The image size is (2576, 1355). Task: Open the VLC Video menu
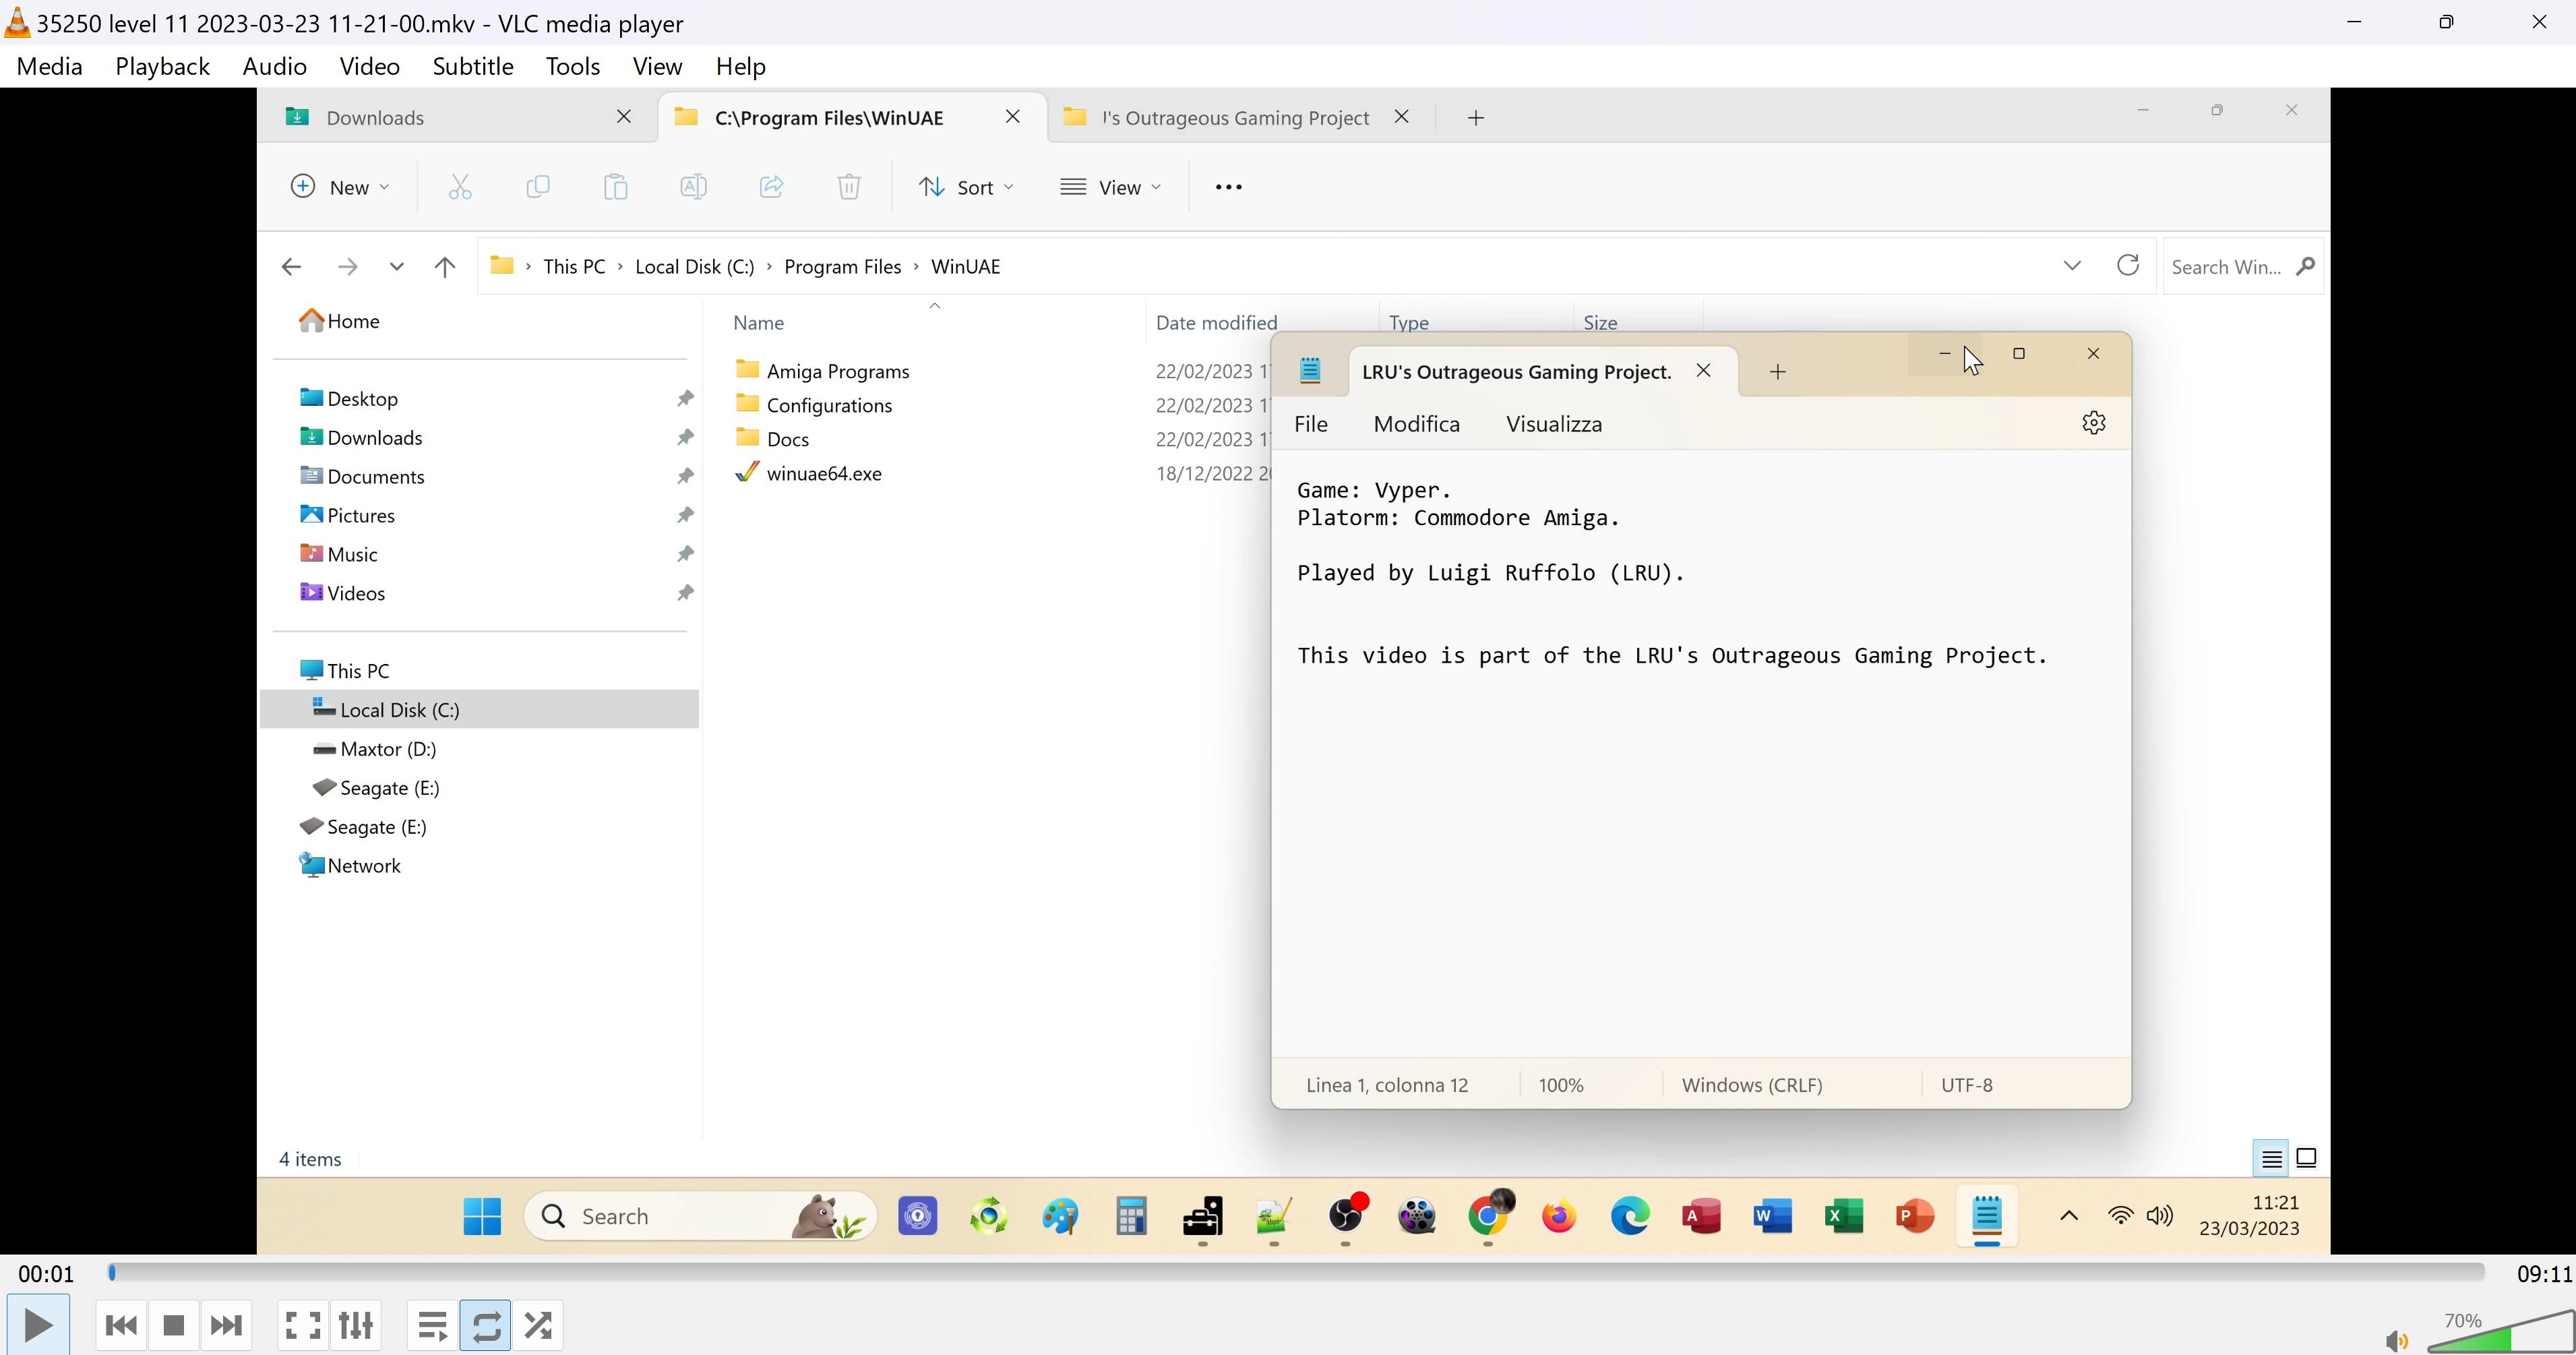click(x=369, y=66)
